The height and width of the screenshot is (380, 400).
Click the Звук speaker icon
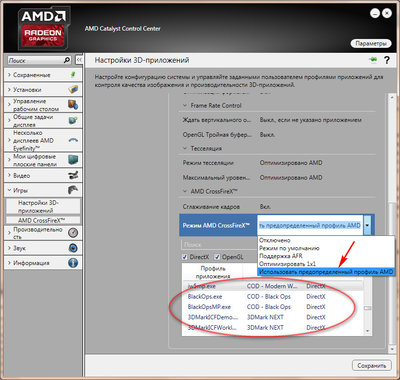(73, 248)
